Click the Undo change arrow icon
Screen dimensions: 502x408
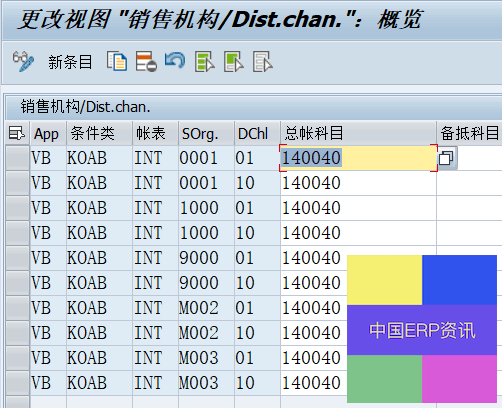[x=175, y=61]
